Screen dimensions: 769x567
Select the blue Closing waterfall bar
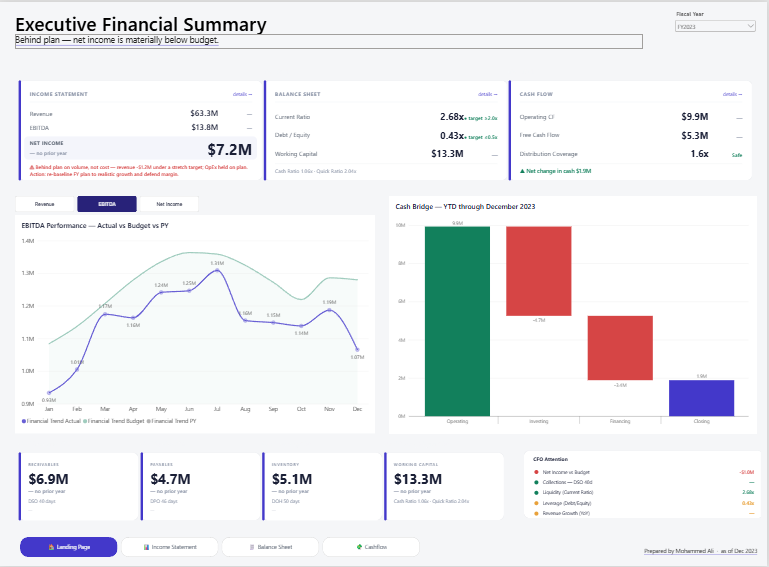tap(701, 398)
